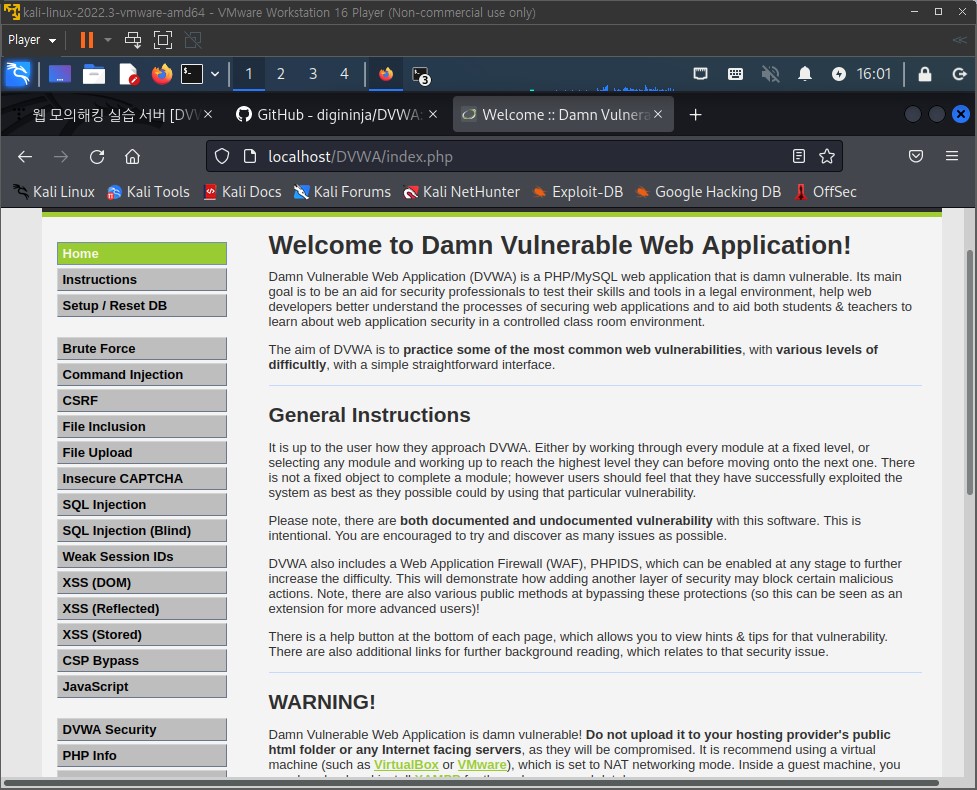977x790 pixels.
Task: Open the Kali Linux bookmark
Action: (54, 192)
